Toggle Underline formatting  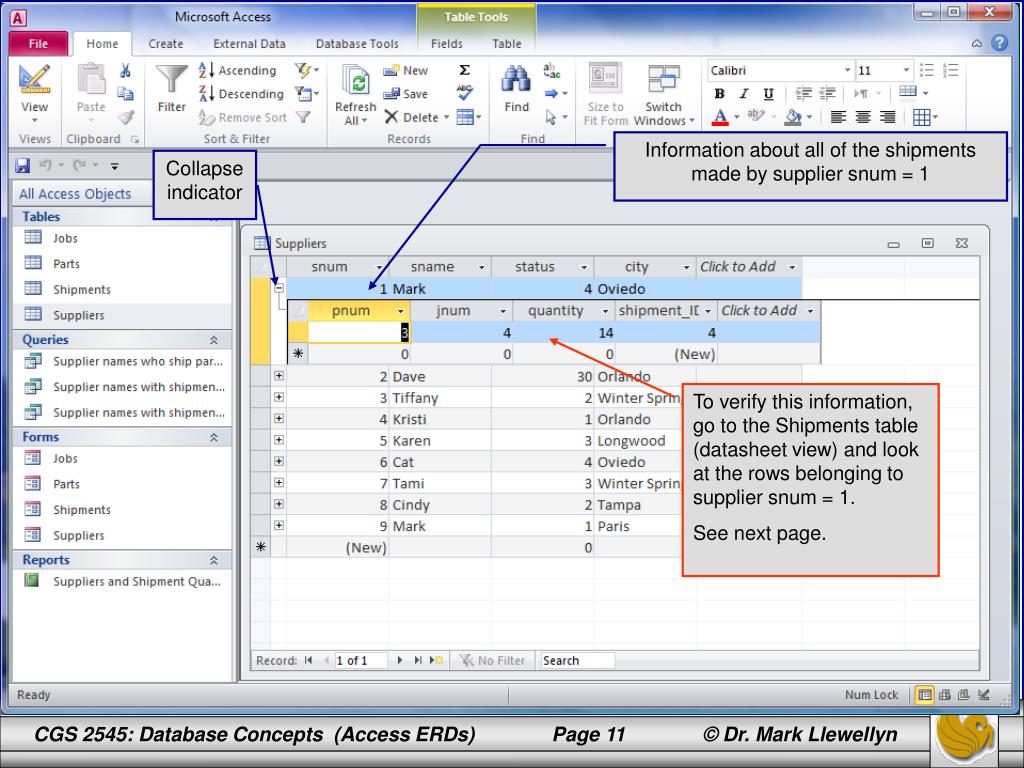click(769, 94)
